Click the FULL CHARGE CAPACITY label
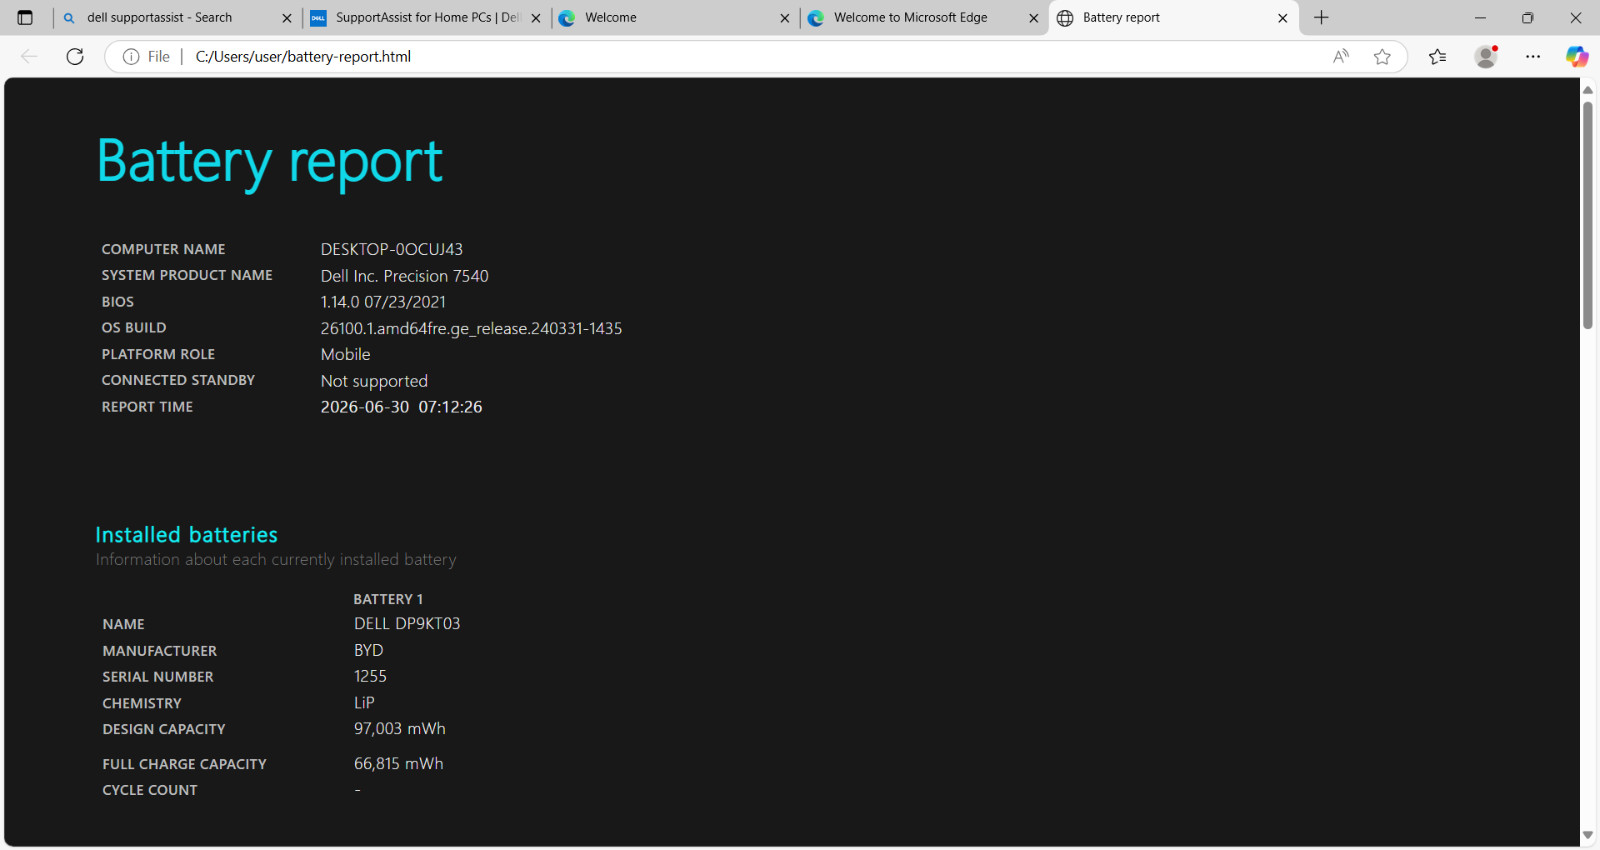Screen dimensions: 1600x850 pyautogui.click(x=185, y=764)
